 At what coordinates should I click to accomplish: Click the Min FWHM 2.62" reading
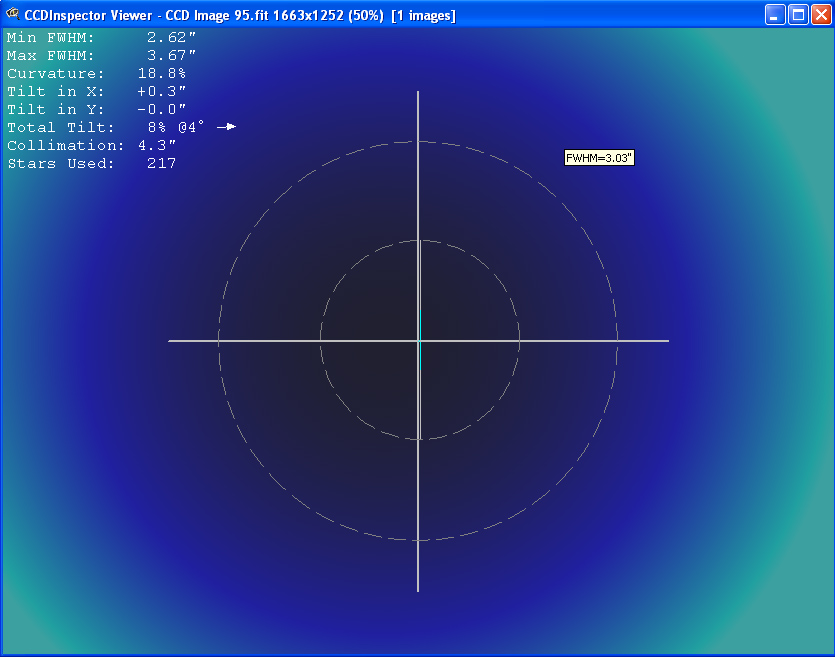(x=101, y=38)
